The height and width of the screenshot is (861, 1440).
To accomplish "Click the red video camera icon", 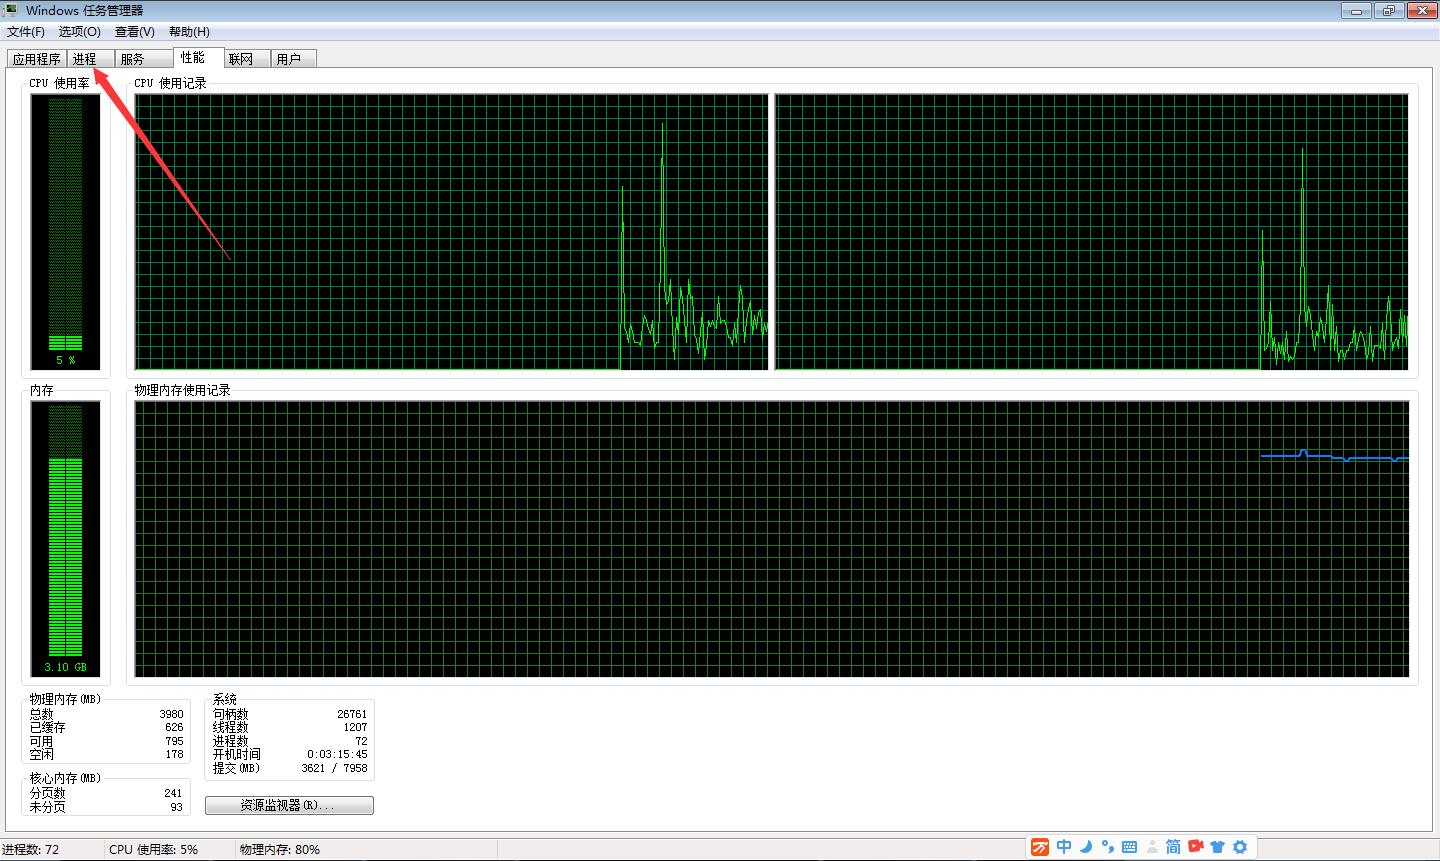I will [1195, 847].
